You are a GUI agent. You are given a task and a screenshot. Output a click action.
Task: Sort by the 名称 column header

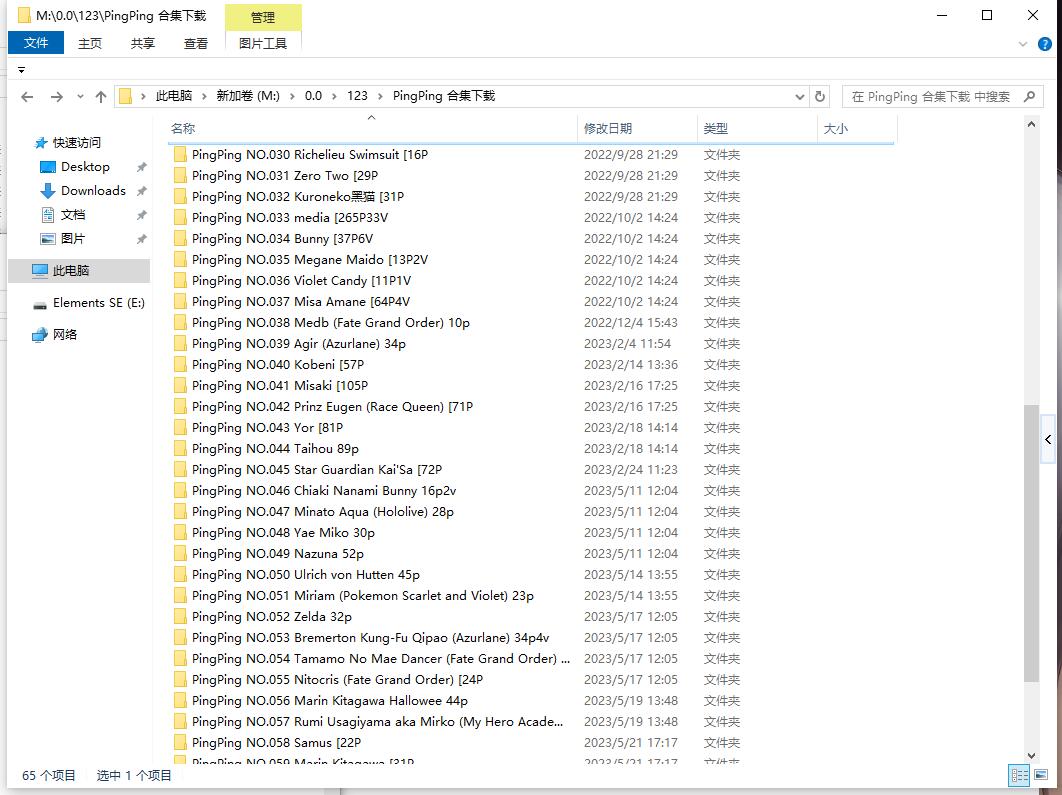point(371,129)
